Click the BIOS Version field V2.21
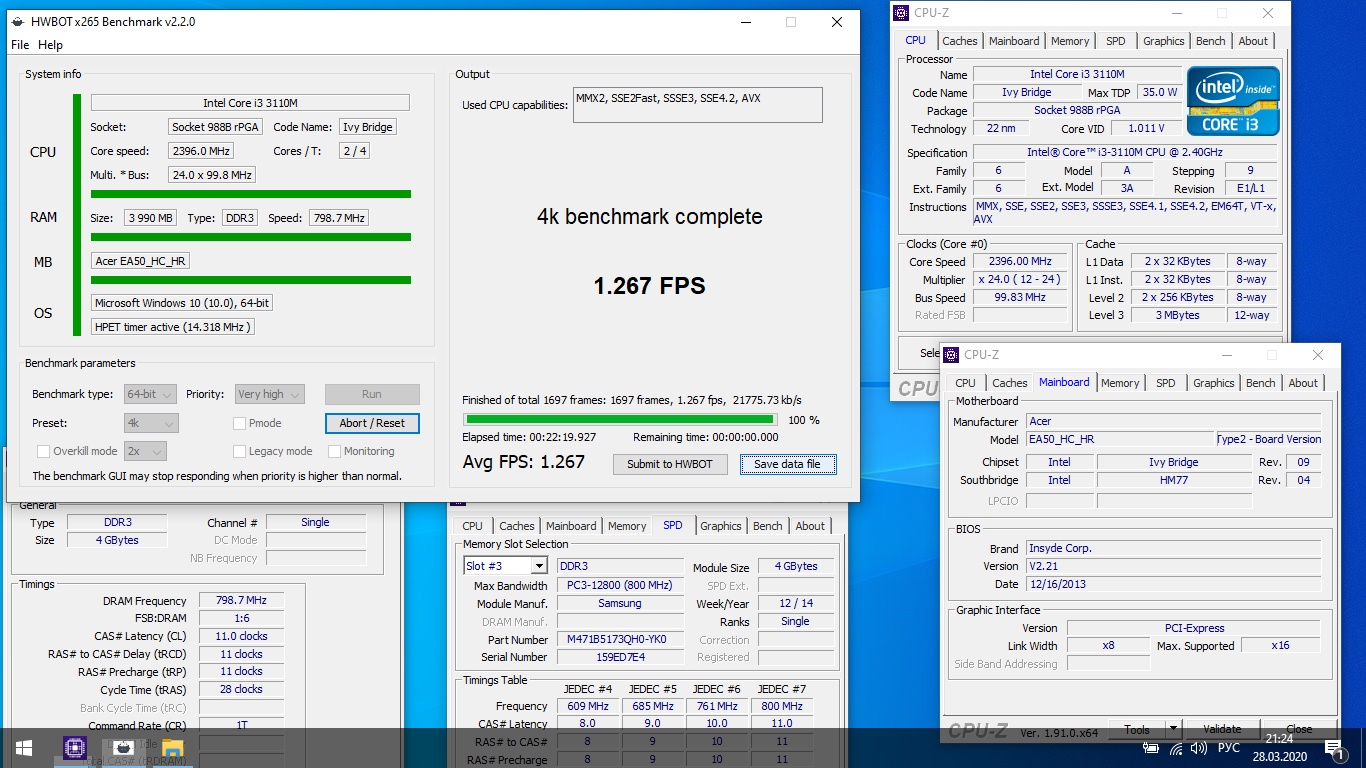 [x=1174, y=566]
